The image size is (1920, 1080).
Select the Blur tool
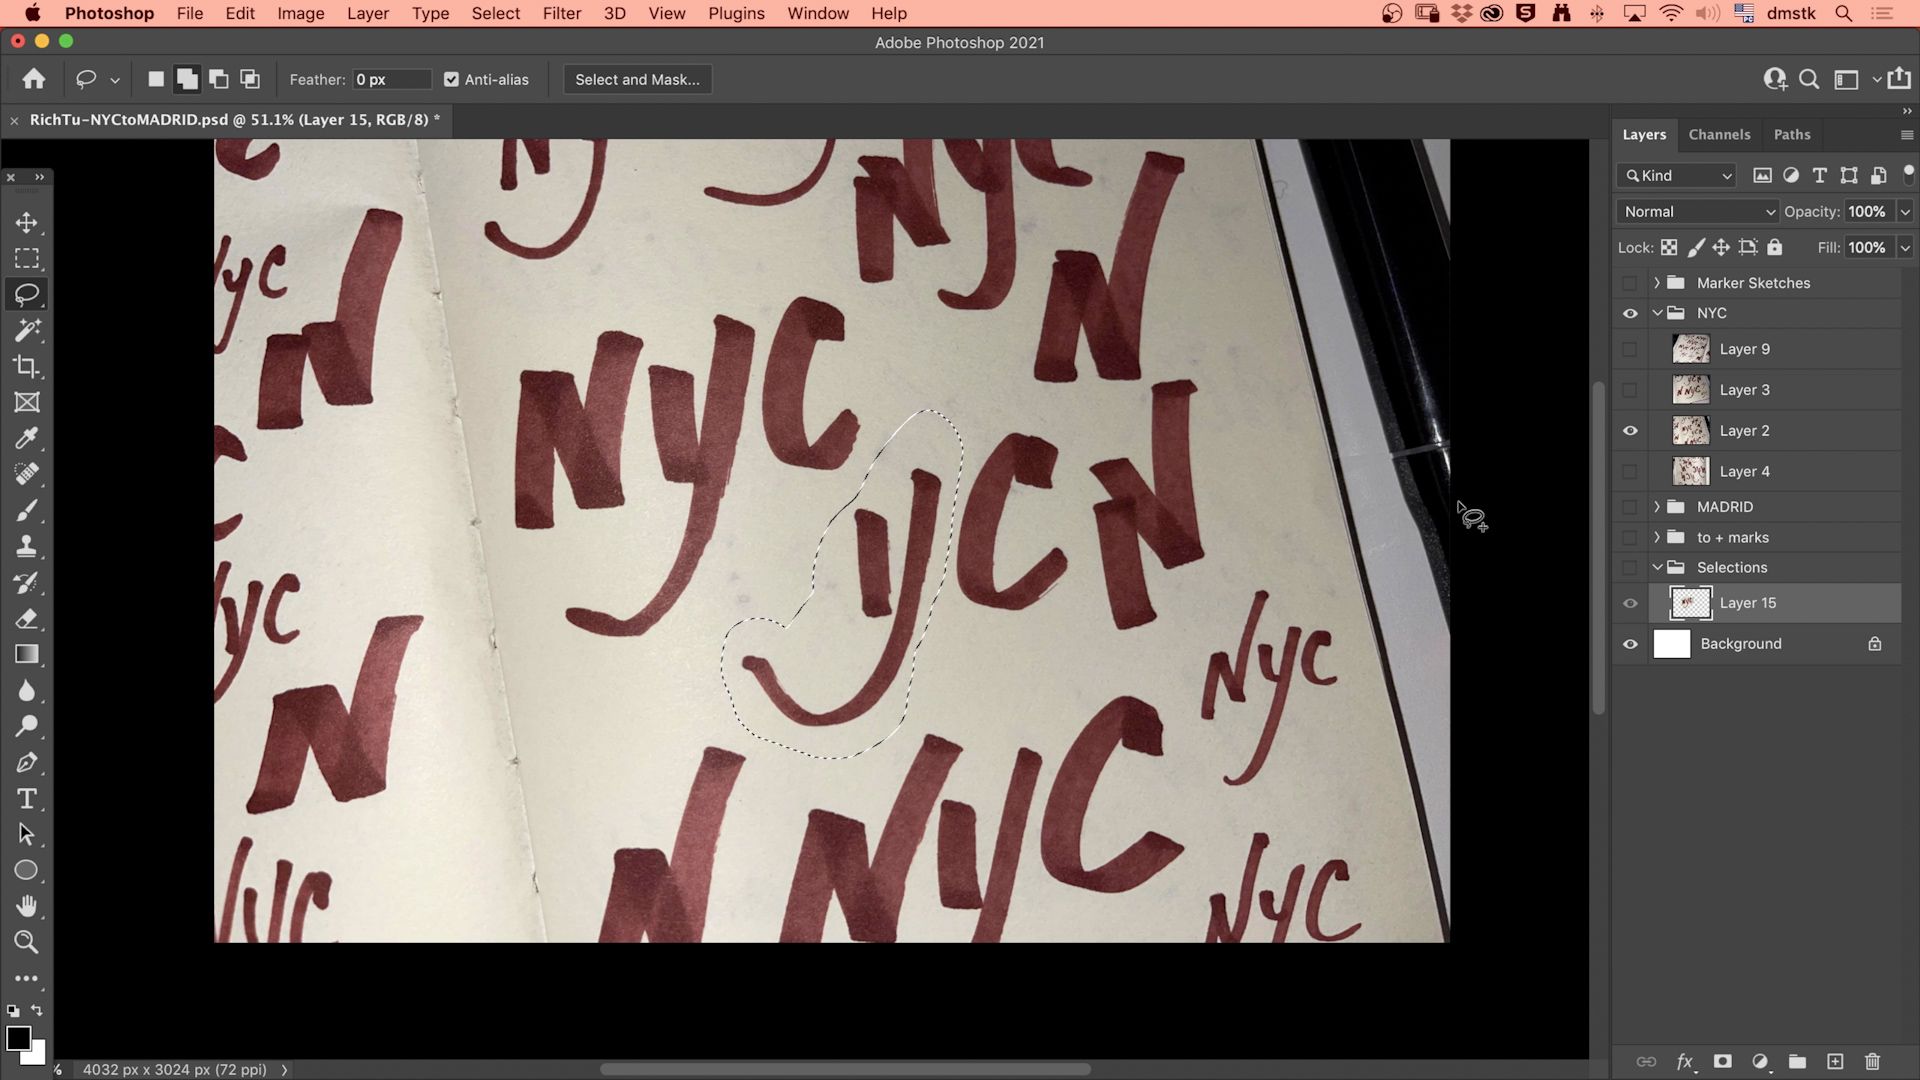click(x=27, y=690)
